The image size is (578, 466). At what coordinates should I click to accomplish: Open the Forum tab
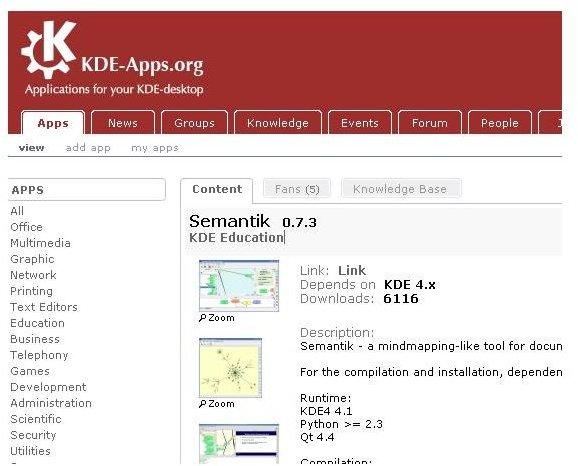[x=430, y=123]
